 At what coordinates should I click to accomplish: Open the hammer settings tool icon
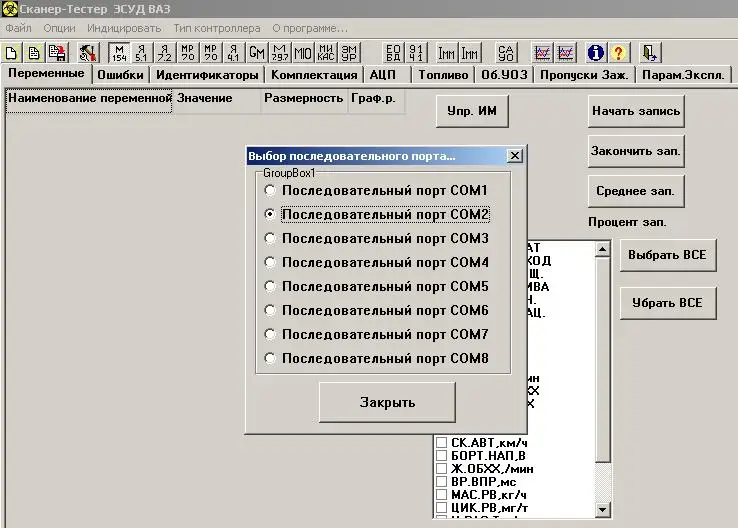(88, 53)
